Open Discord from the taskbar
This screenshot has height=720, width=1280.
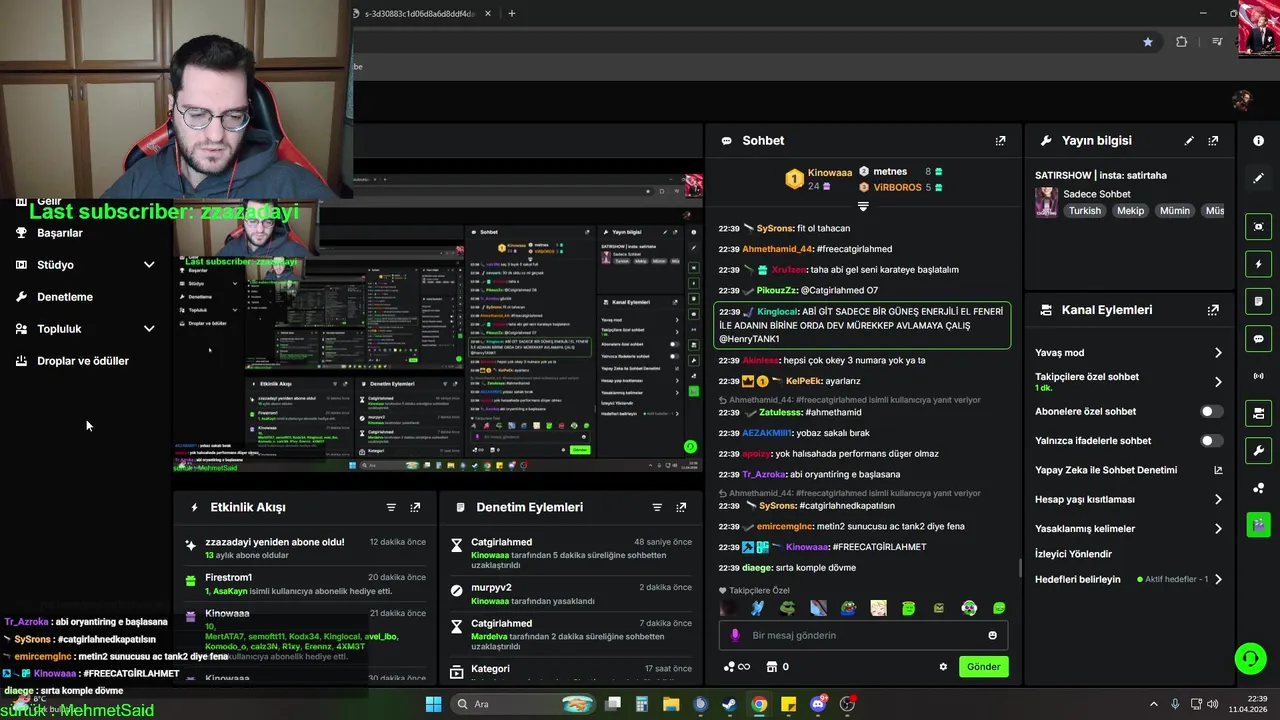[x=818, y=704]
